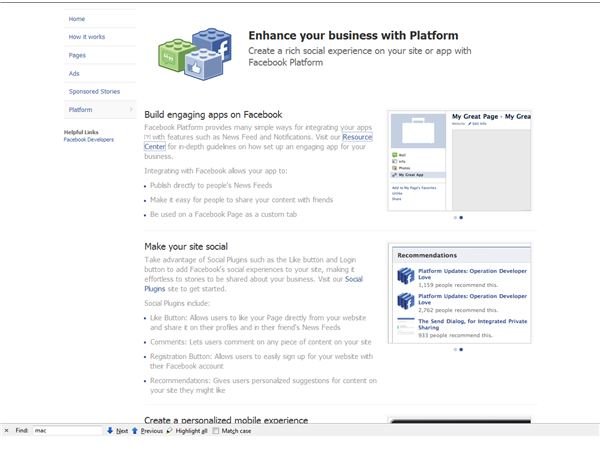Open the Facebook Developers helpful link
This screenshot has width=600, height=449.
(x=89, y=140)
